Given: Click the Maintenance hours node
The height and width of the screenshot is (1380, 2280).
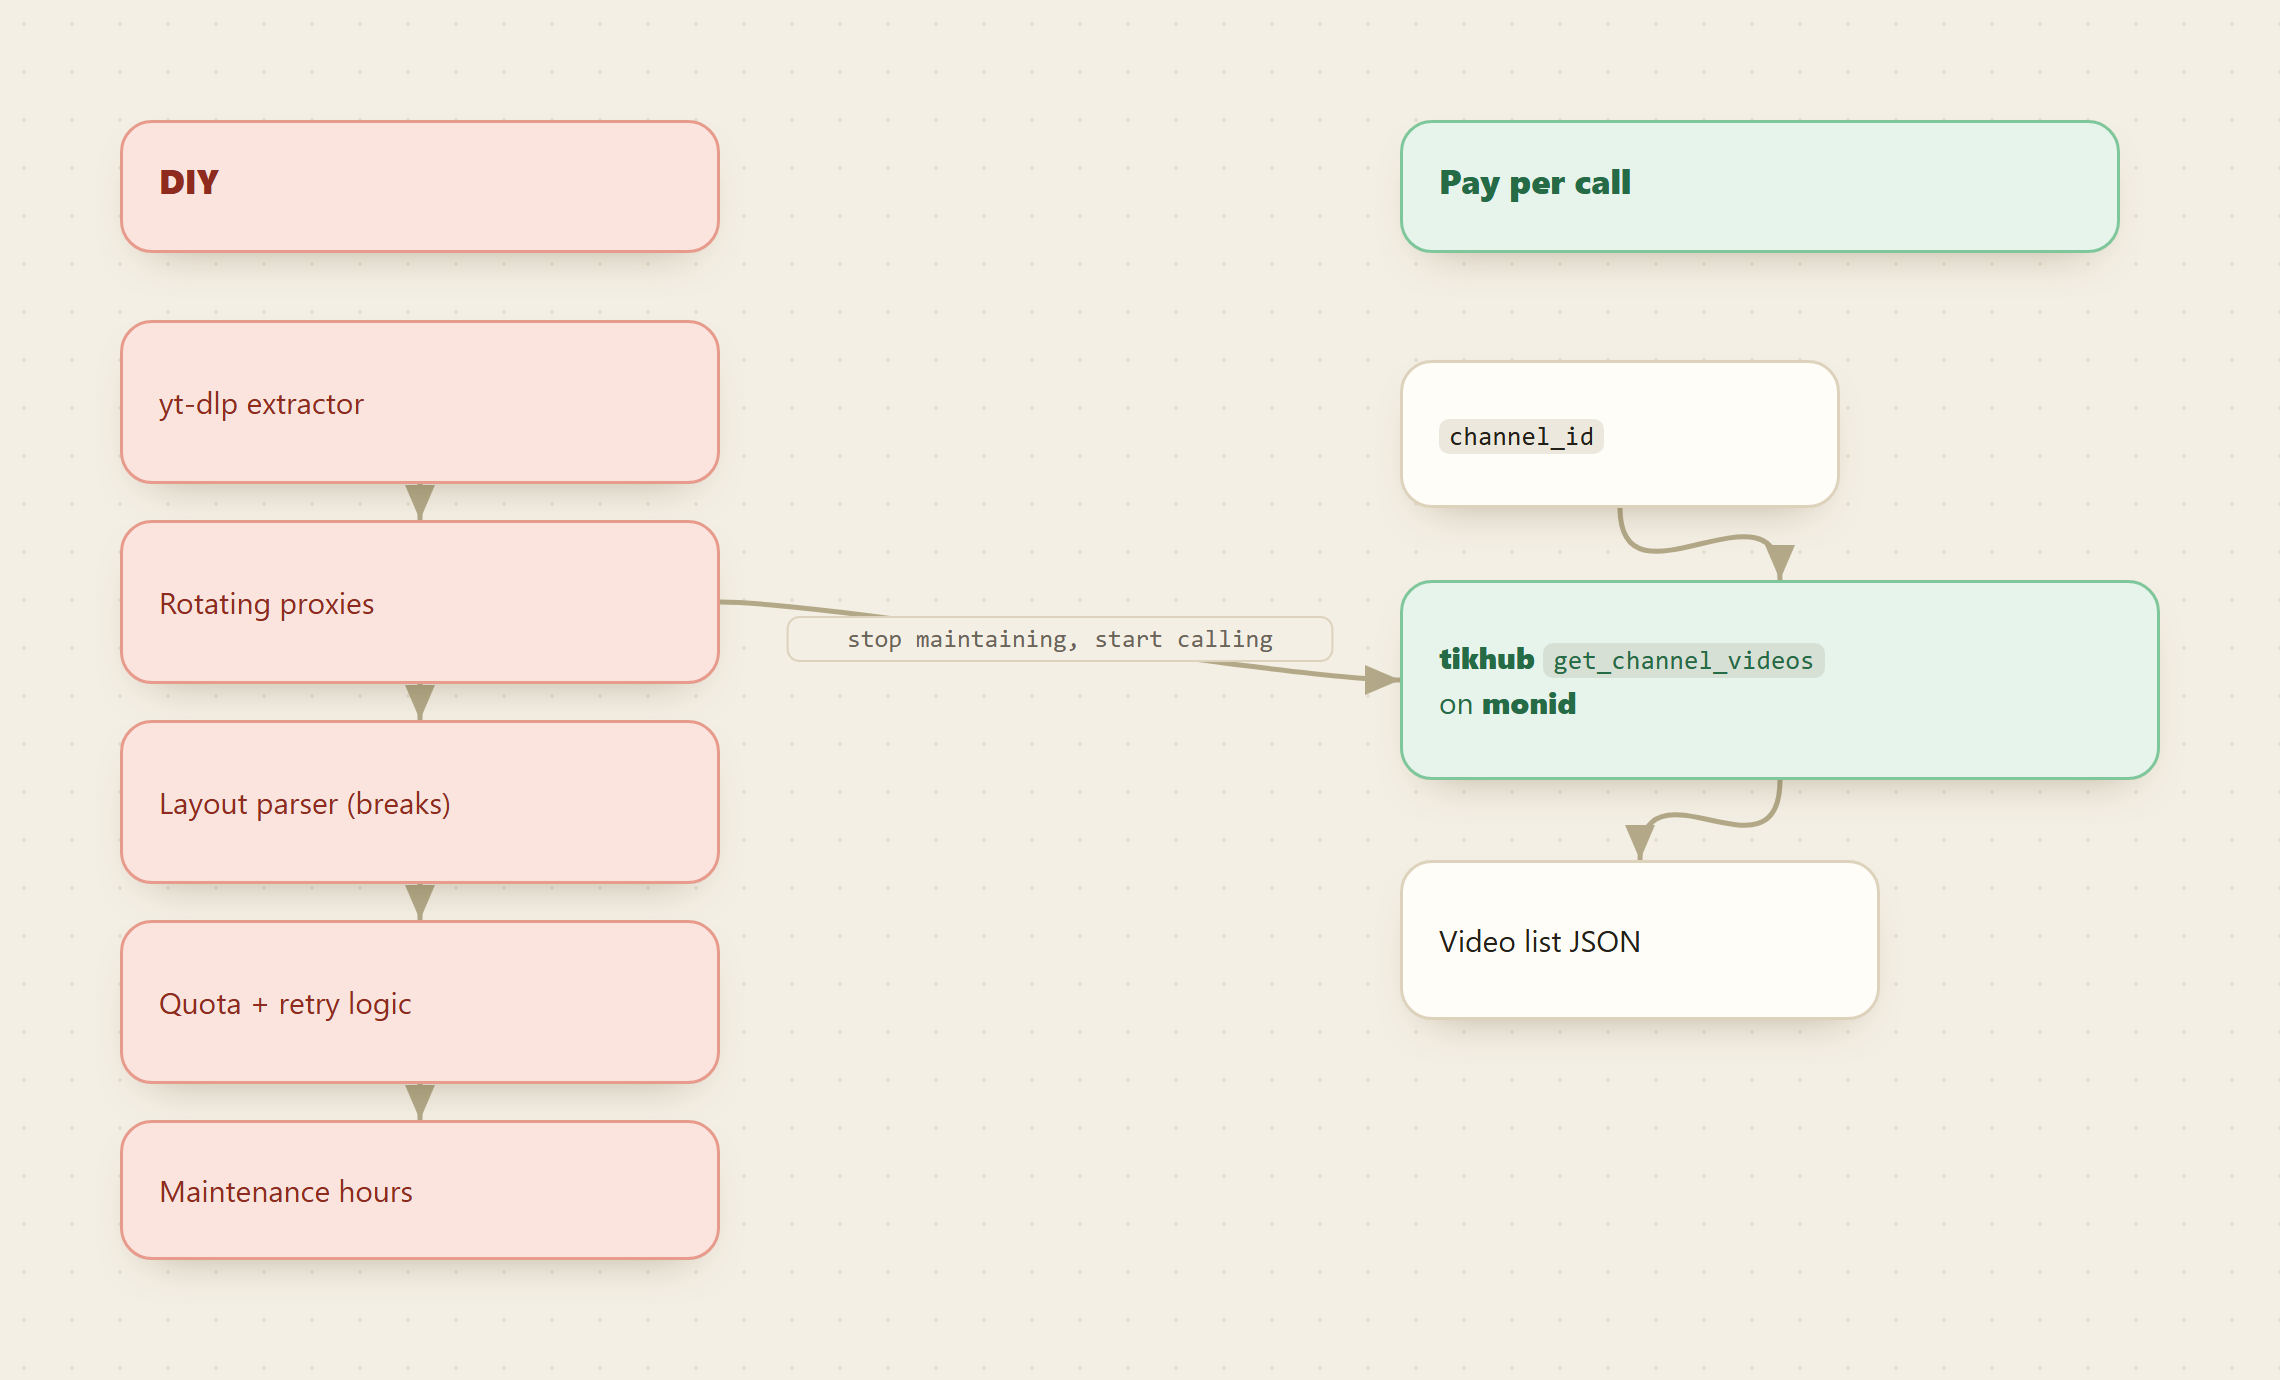Looking at the screenshot, I should point(420,1190).
